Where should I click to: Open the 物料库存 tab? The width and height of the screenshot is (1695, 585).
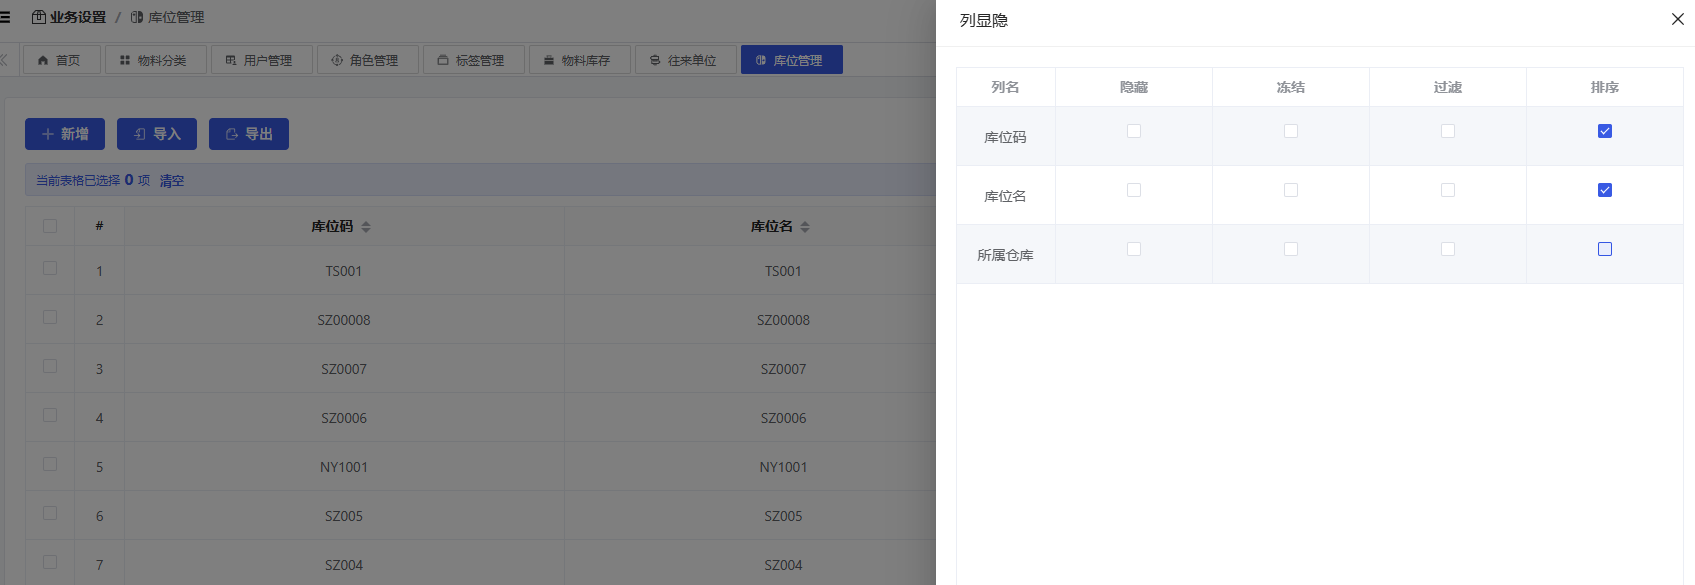[580, 60]
